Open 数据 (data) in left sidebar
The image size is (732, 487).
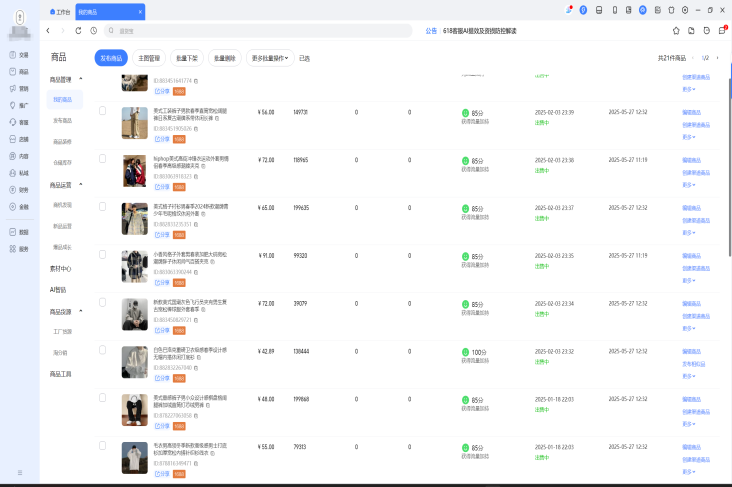(x=18, y=231)
